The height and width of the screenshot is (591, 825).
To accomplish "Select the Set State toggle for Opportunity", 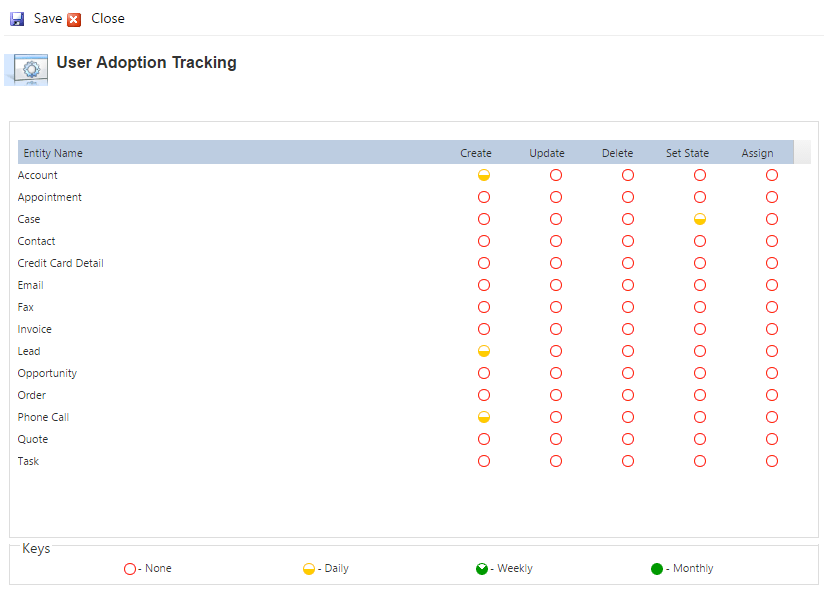I will point(699,373).
